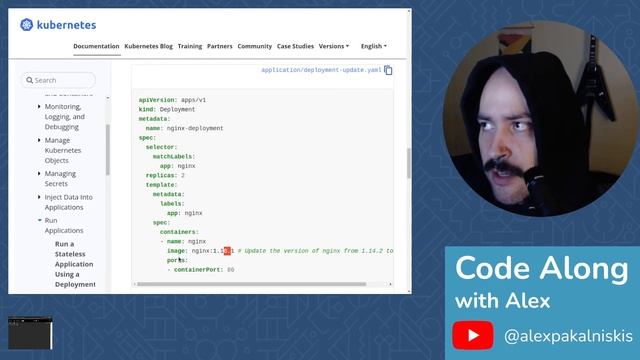This screenshot has height=360, width=640.
Task: Click the code scrollbar left arrow
Action: (x=134, y=284)
